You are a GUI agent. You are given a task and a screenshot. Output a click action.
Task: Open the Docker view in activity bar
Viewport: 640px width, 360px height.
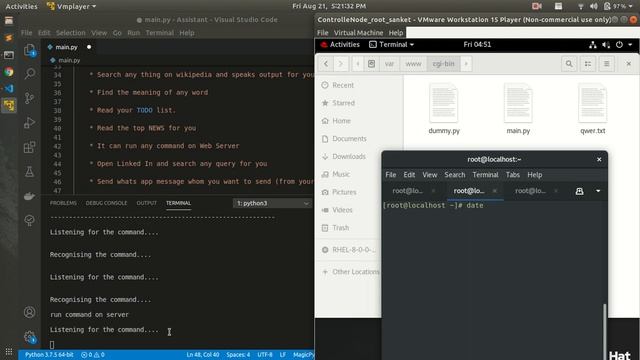(29, 196)
